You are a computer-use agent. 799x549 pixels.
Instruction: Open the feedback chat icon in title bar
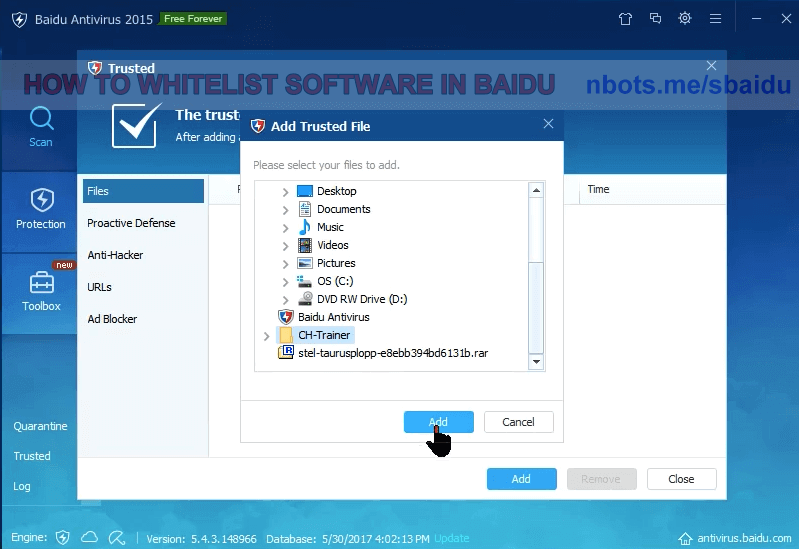coord(655,19)
